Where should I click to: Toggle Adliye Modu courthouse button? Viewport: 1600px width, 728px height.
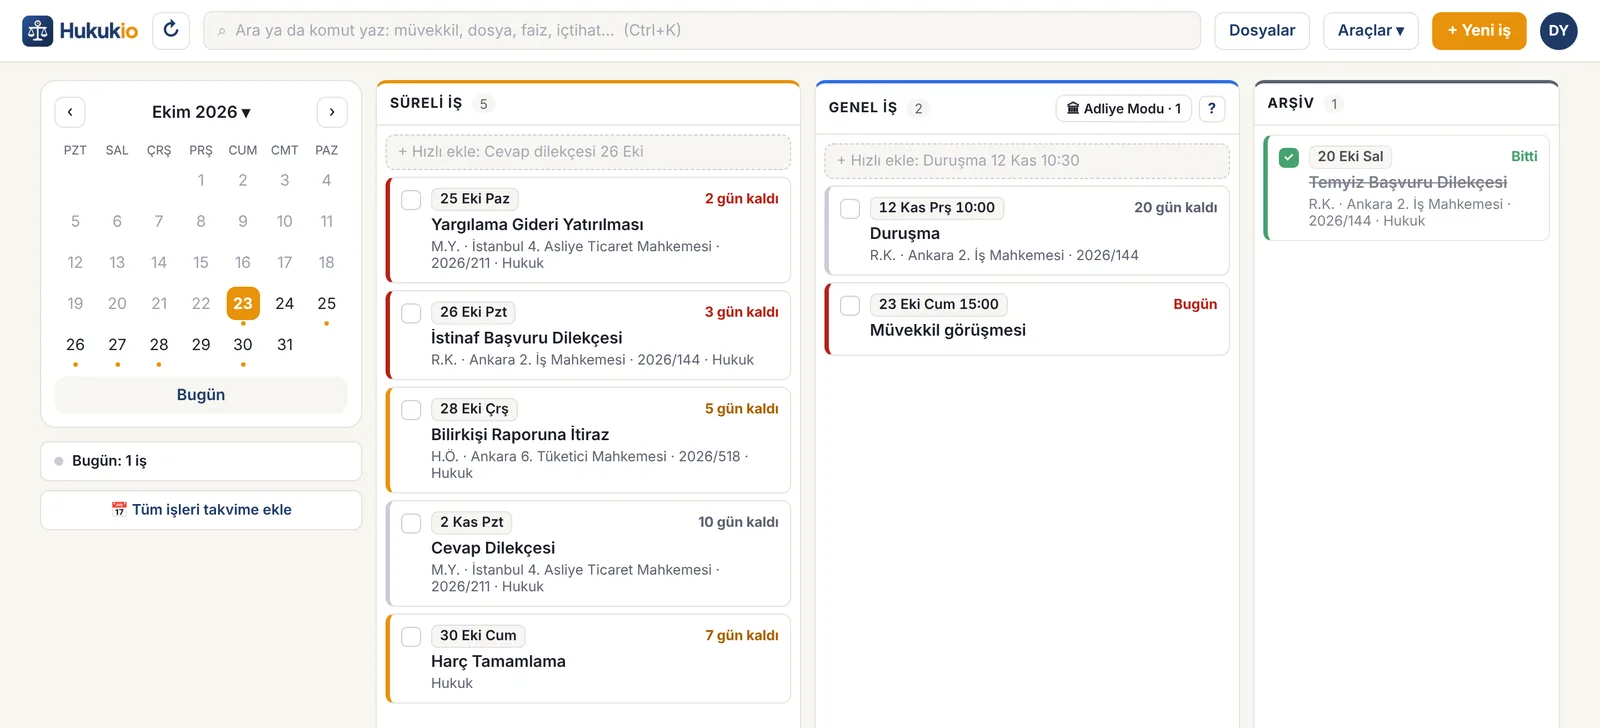[1123, 108]
